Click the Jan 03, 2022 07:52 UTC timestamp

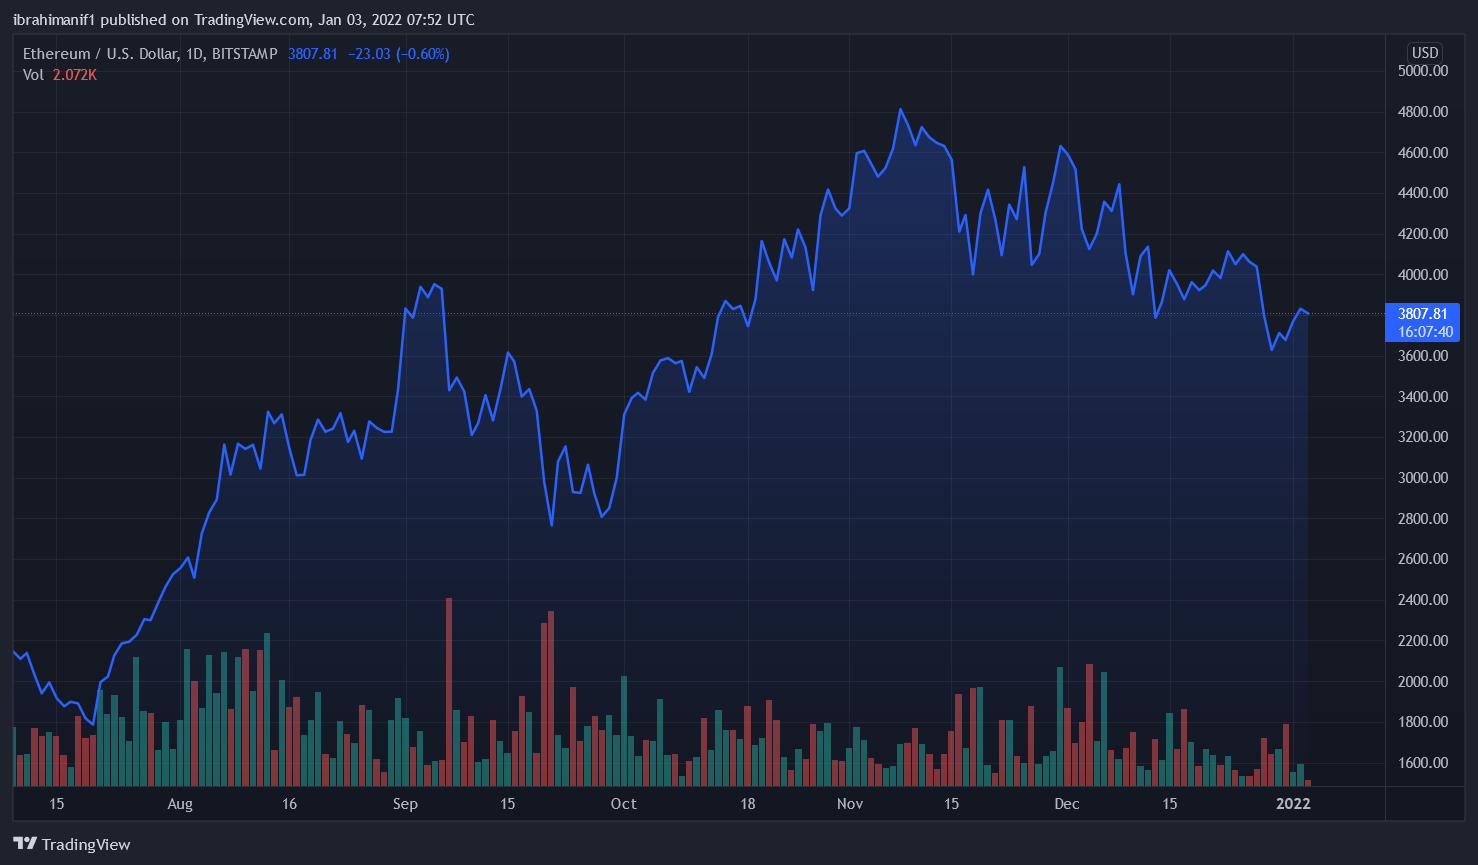(397, 20)
